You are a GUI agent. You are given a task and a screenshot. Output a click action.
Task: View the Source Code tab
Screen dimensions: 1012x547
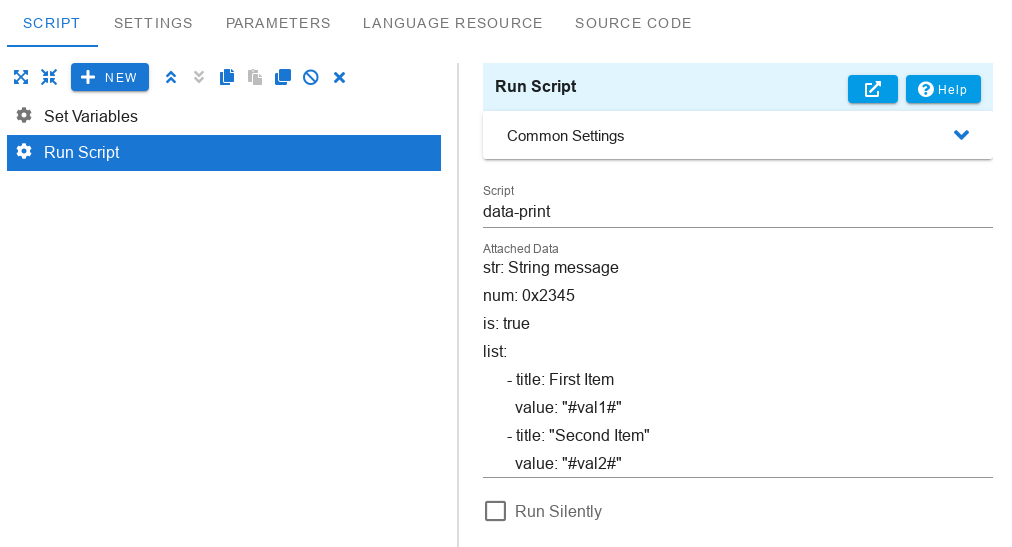(x=633, y=23)
